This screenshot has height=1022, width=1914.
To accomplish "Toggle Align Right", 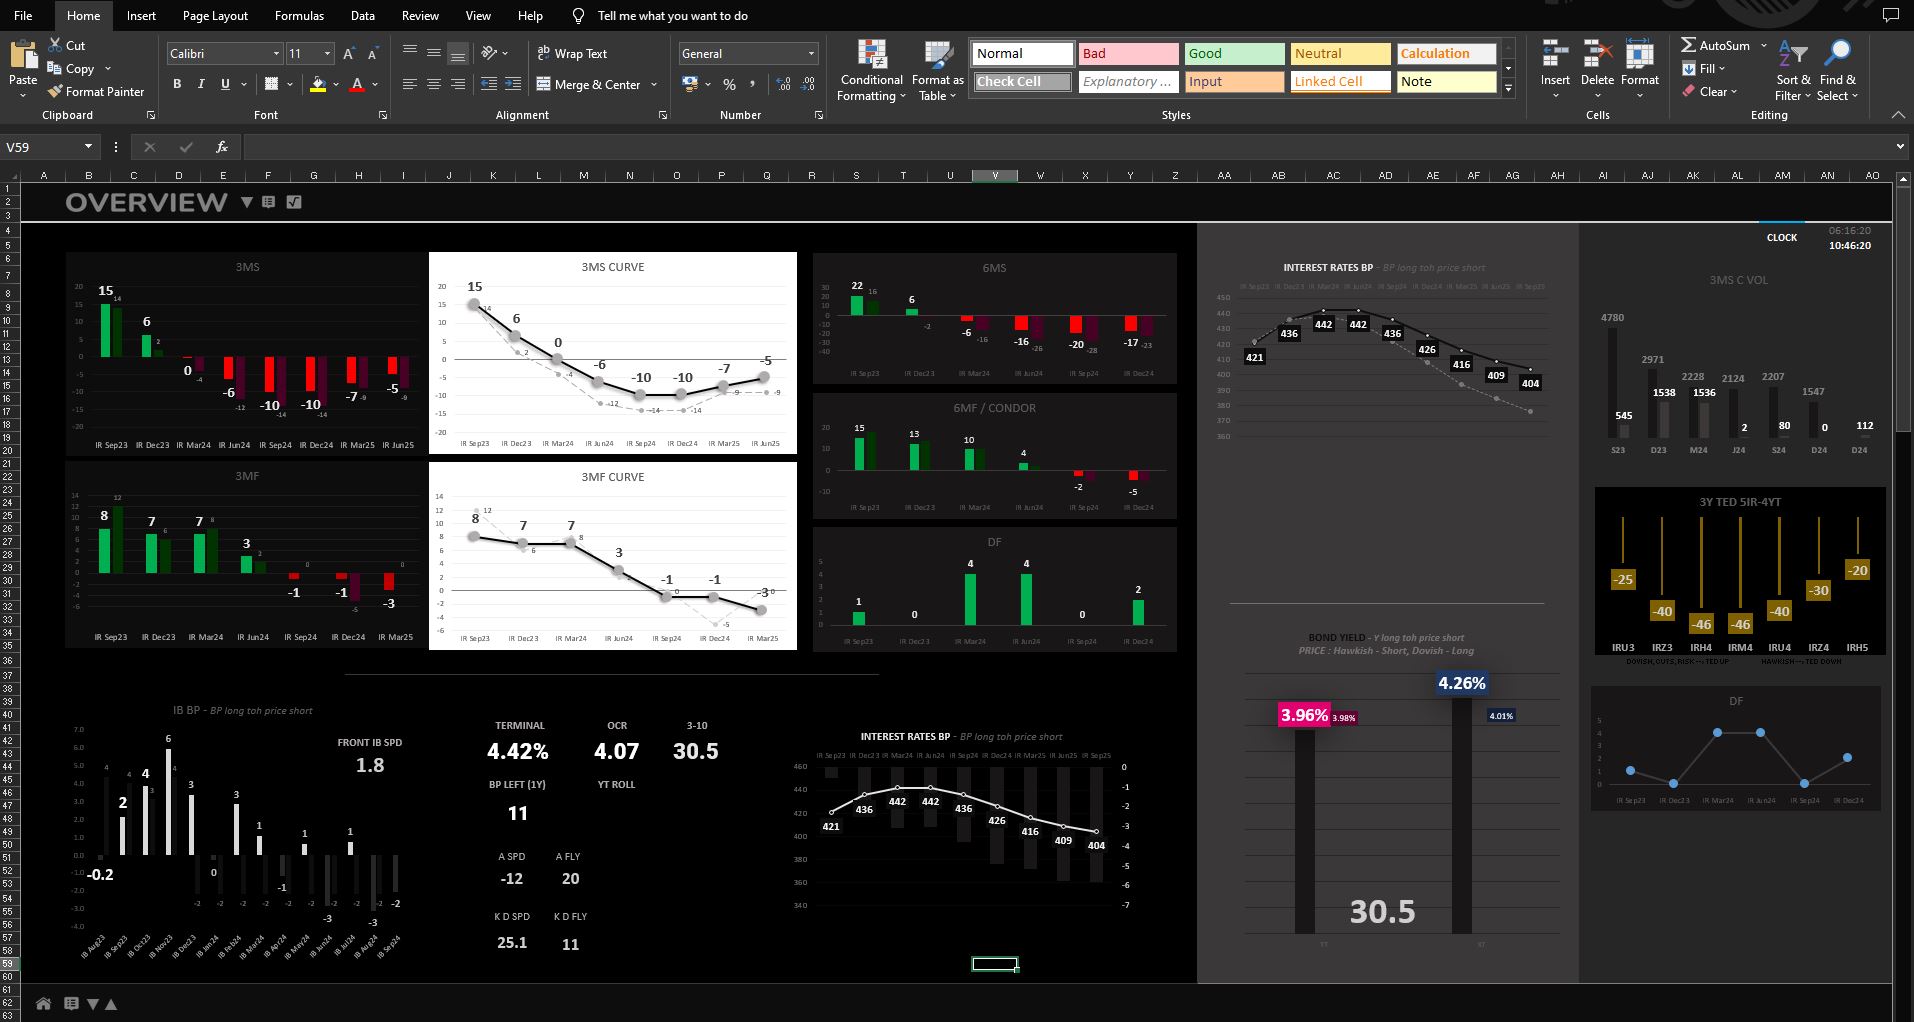I will pos(458,84).
